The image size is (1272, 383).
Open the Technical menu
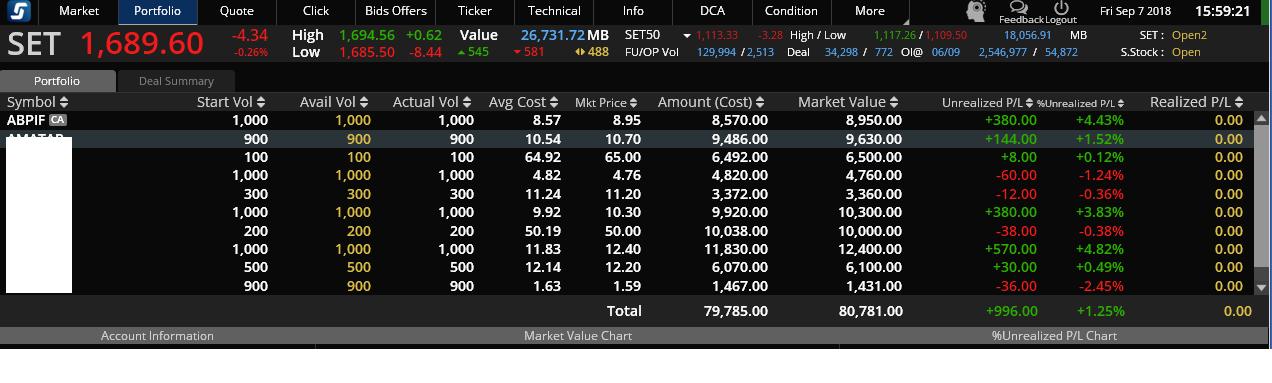pos(554,11)
